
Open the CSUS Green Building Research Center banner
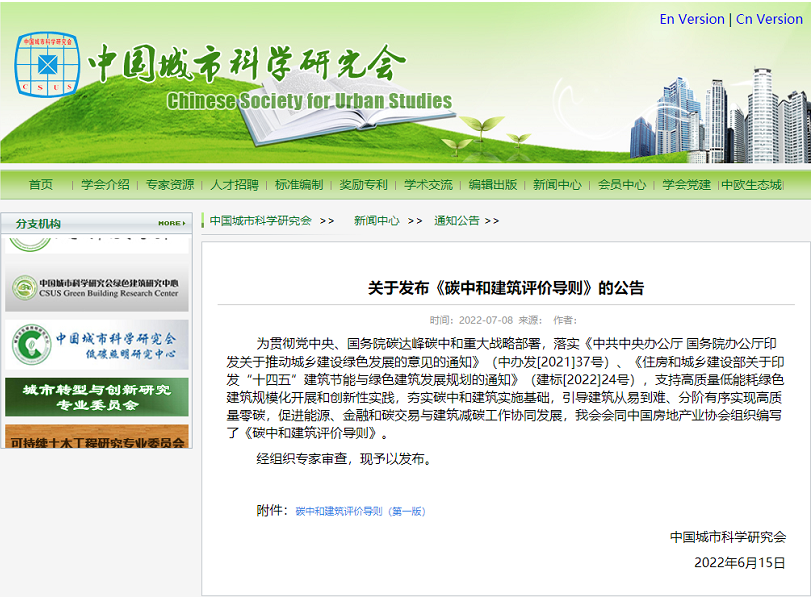pos(97,288)
